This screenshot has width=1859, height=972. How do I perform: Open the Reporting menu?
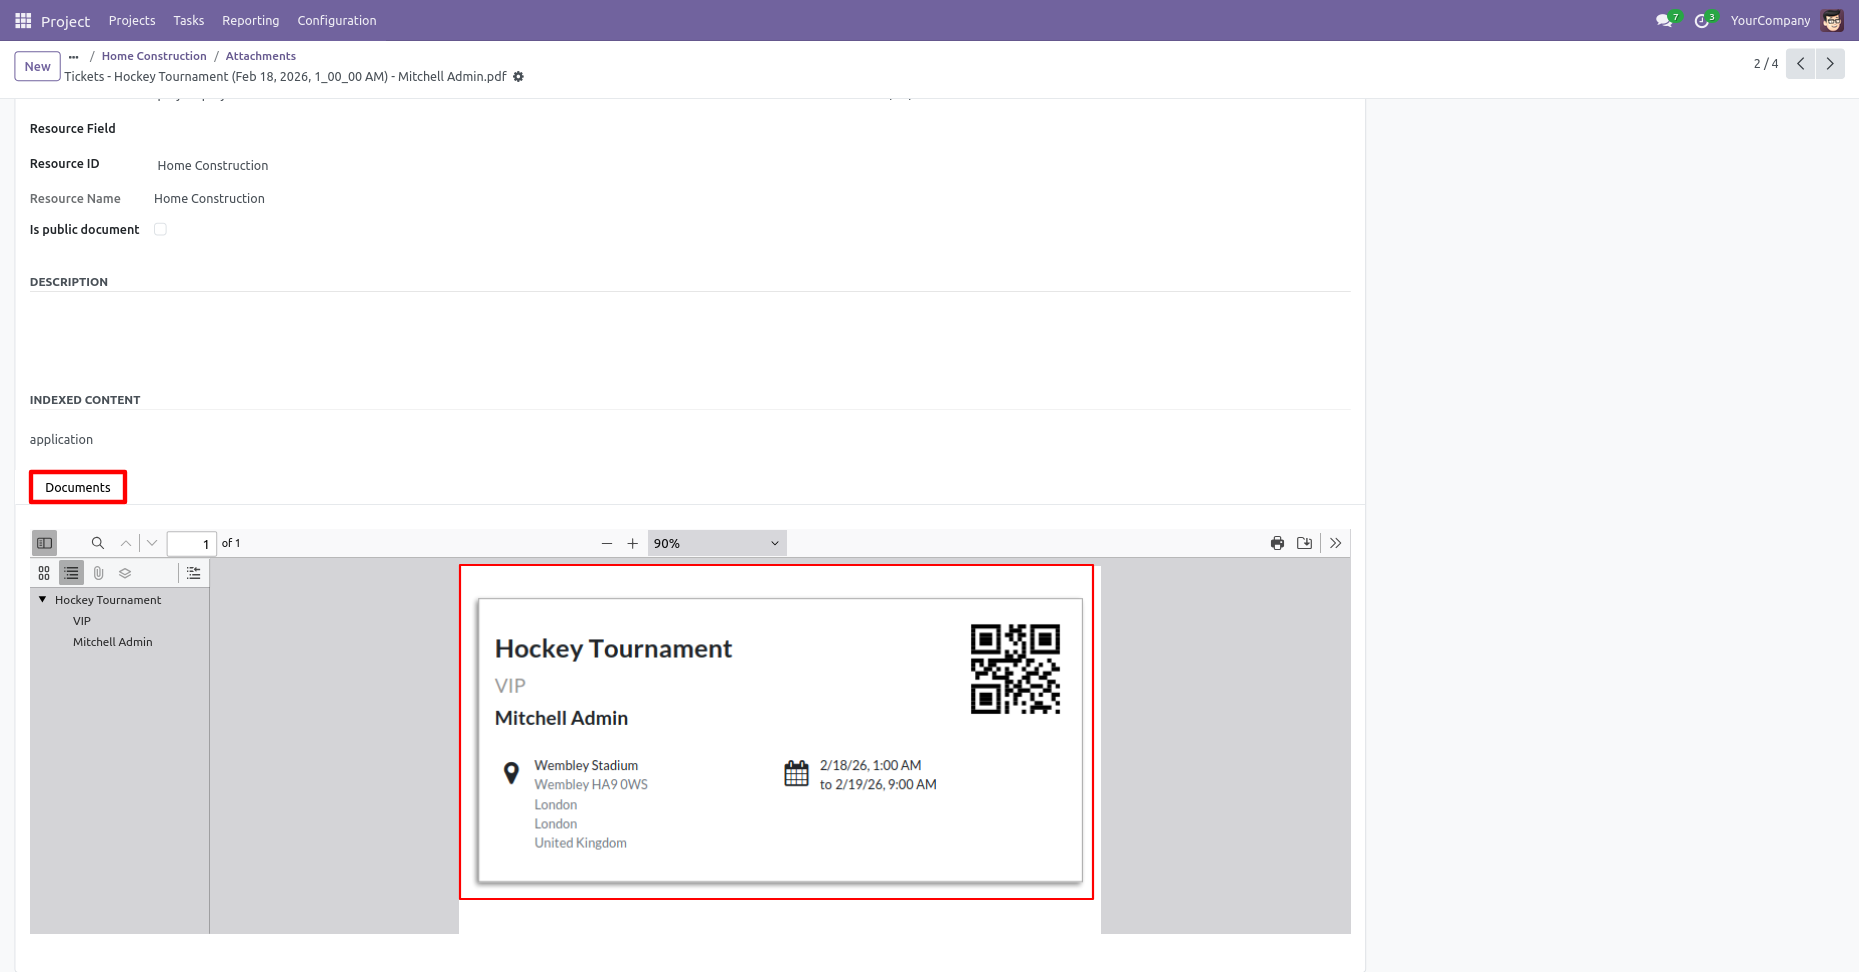250,20
